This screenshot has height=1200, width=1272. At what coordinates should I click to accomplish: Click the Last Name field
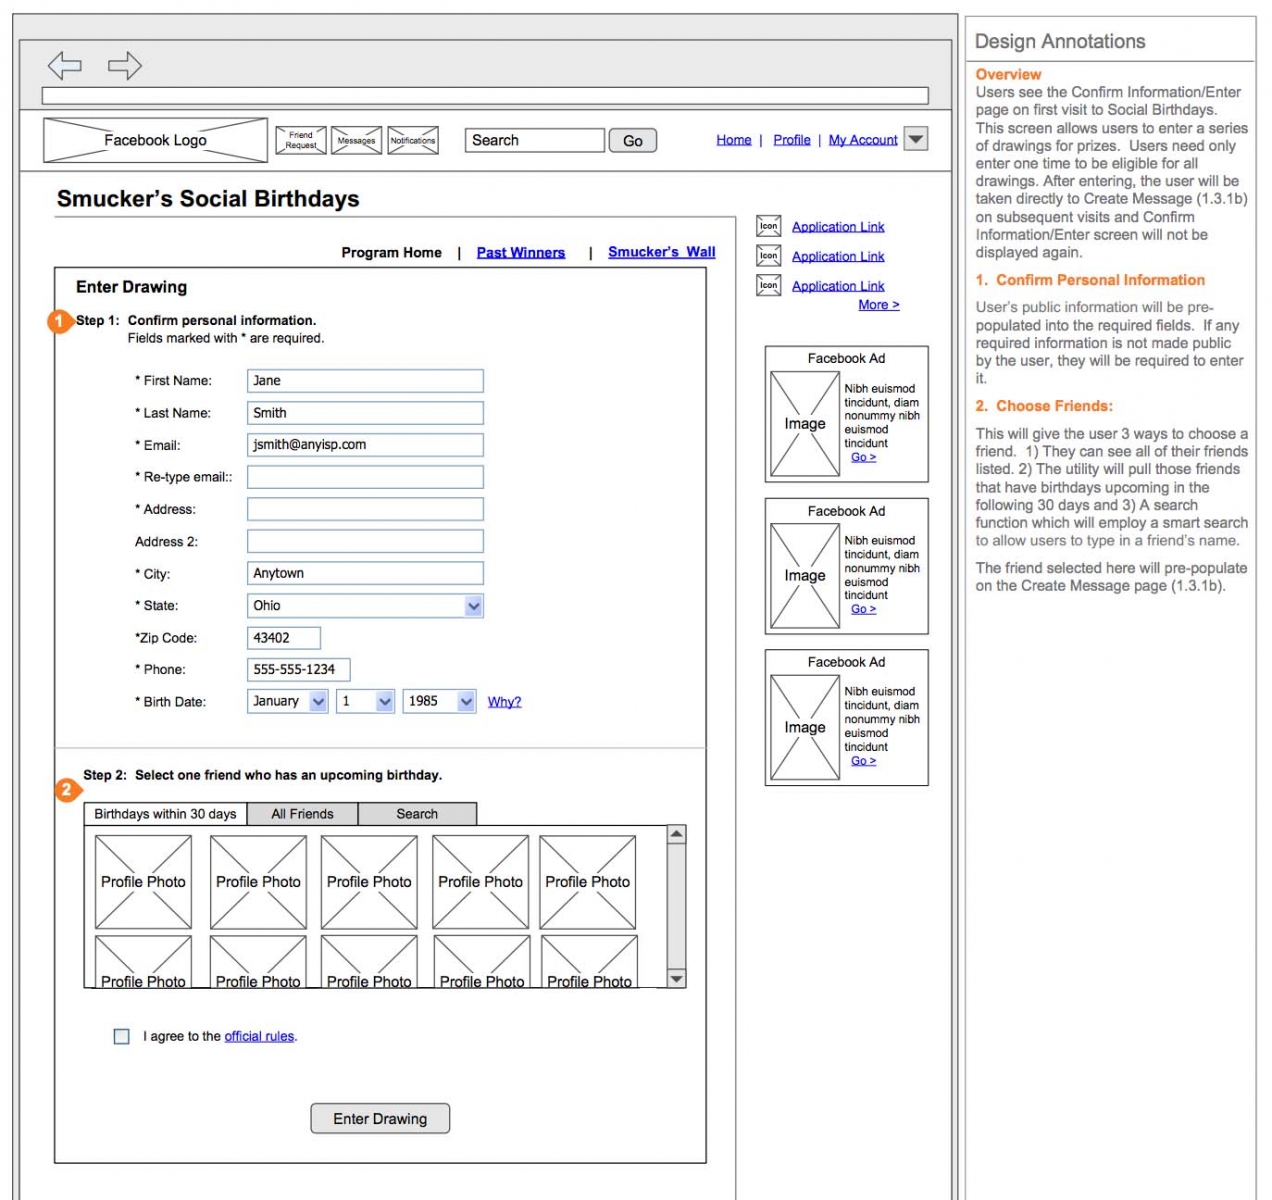coord(365,413)
